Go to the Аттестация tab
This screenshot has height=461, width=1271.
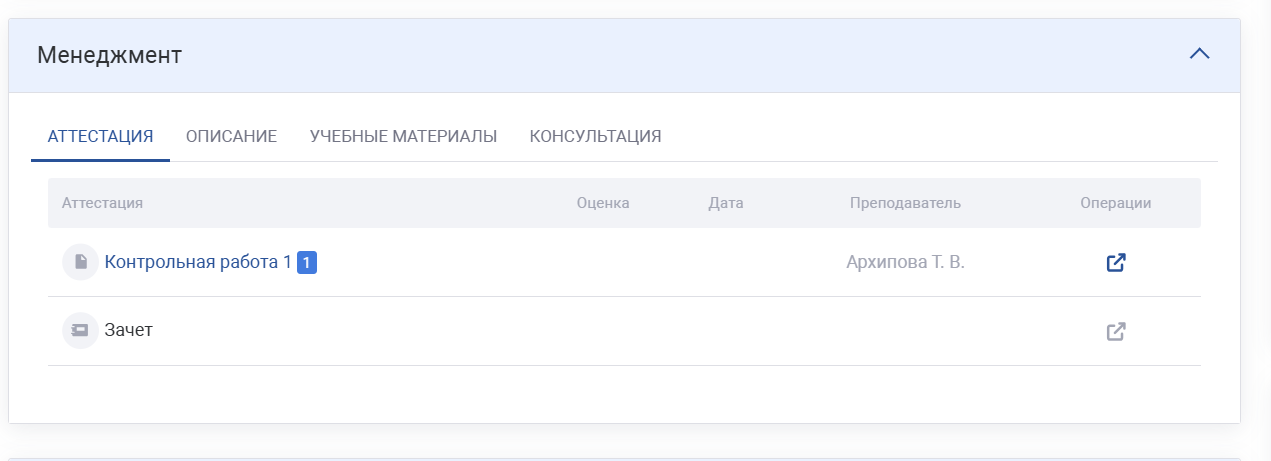100,136
